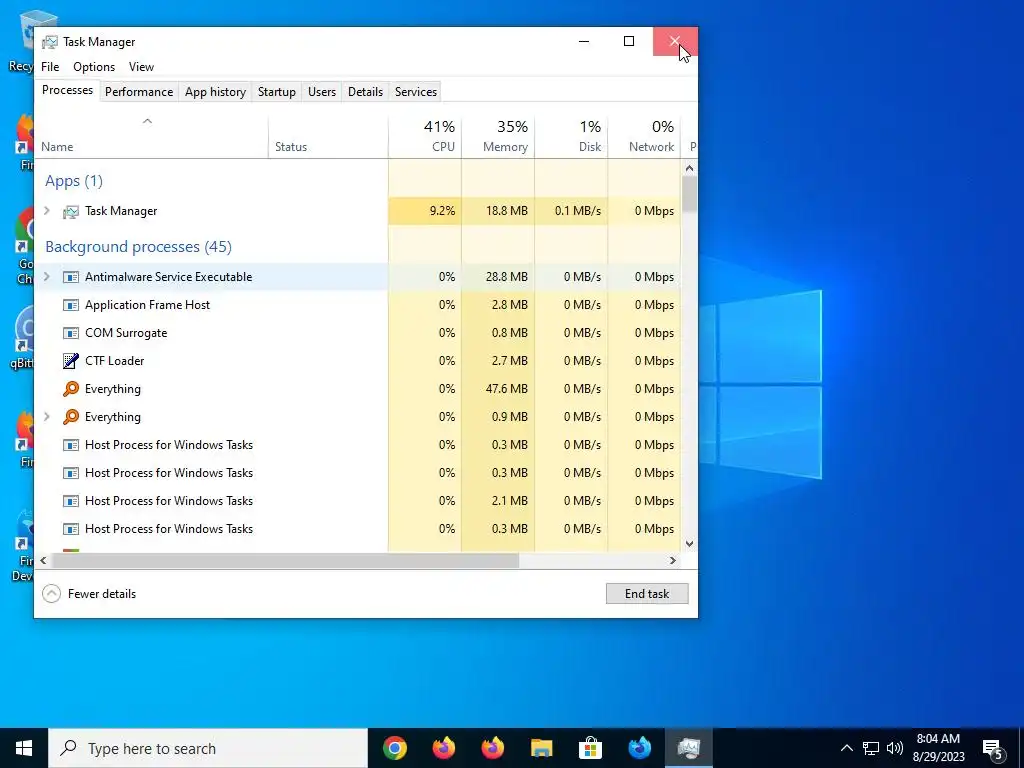
Task: Switch to the Startup tab
Action: (277, 92)
